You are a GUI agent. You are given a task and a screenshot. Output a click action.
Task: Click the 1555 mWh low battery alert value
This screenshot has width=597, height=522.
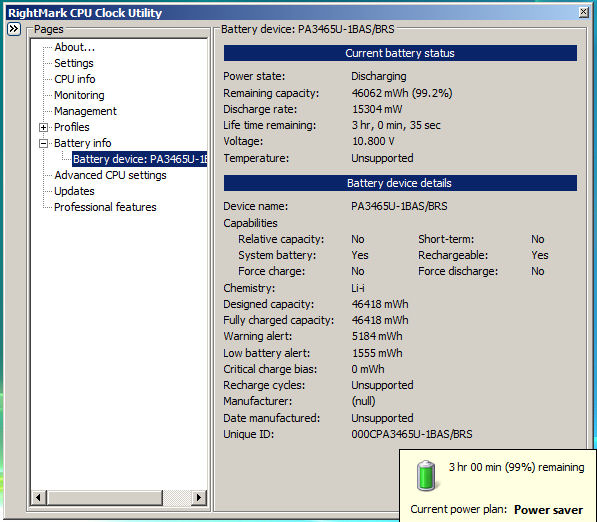click(x=377, y=353)
